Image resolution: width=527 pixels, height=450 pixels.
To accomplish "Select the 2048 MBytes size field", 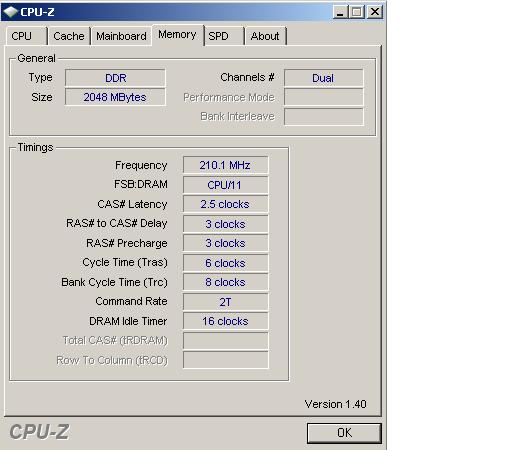I will coord(115,97).
